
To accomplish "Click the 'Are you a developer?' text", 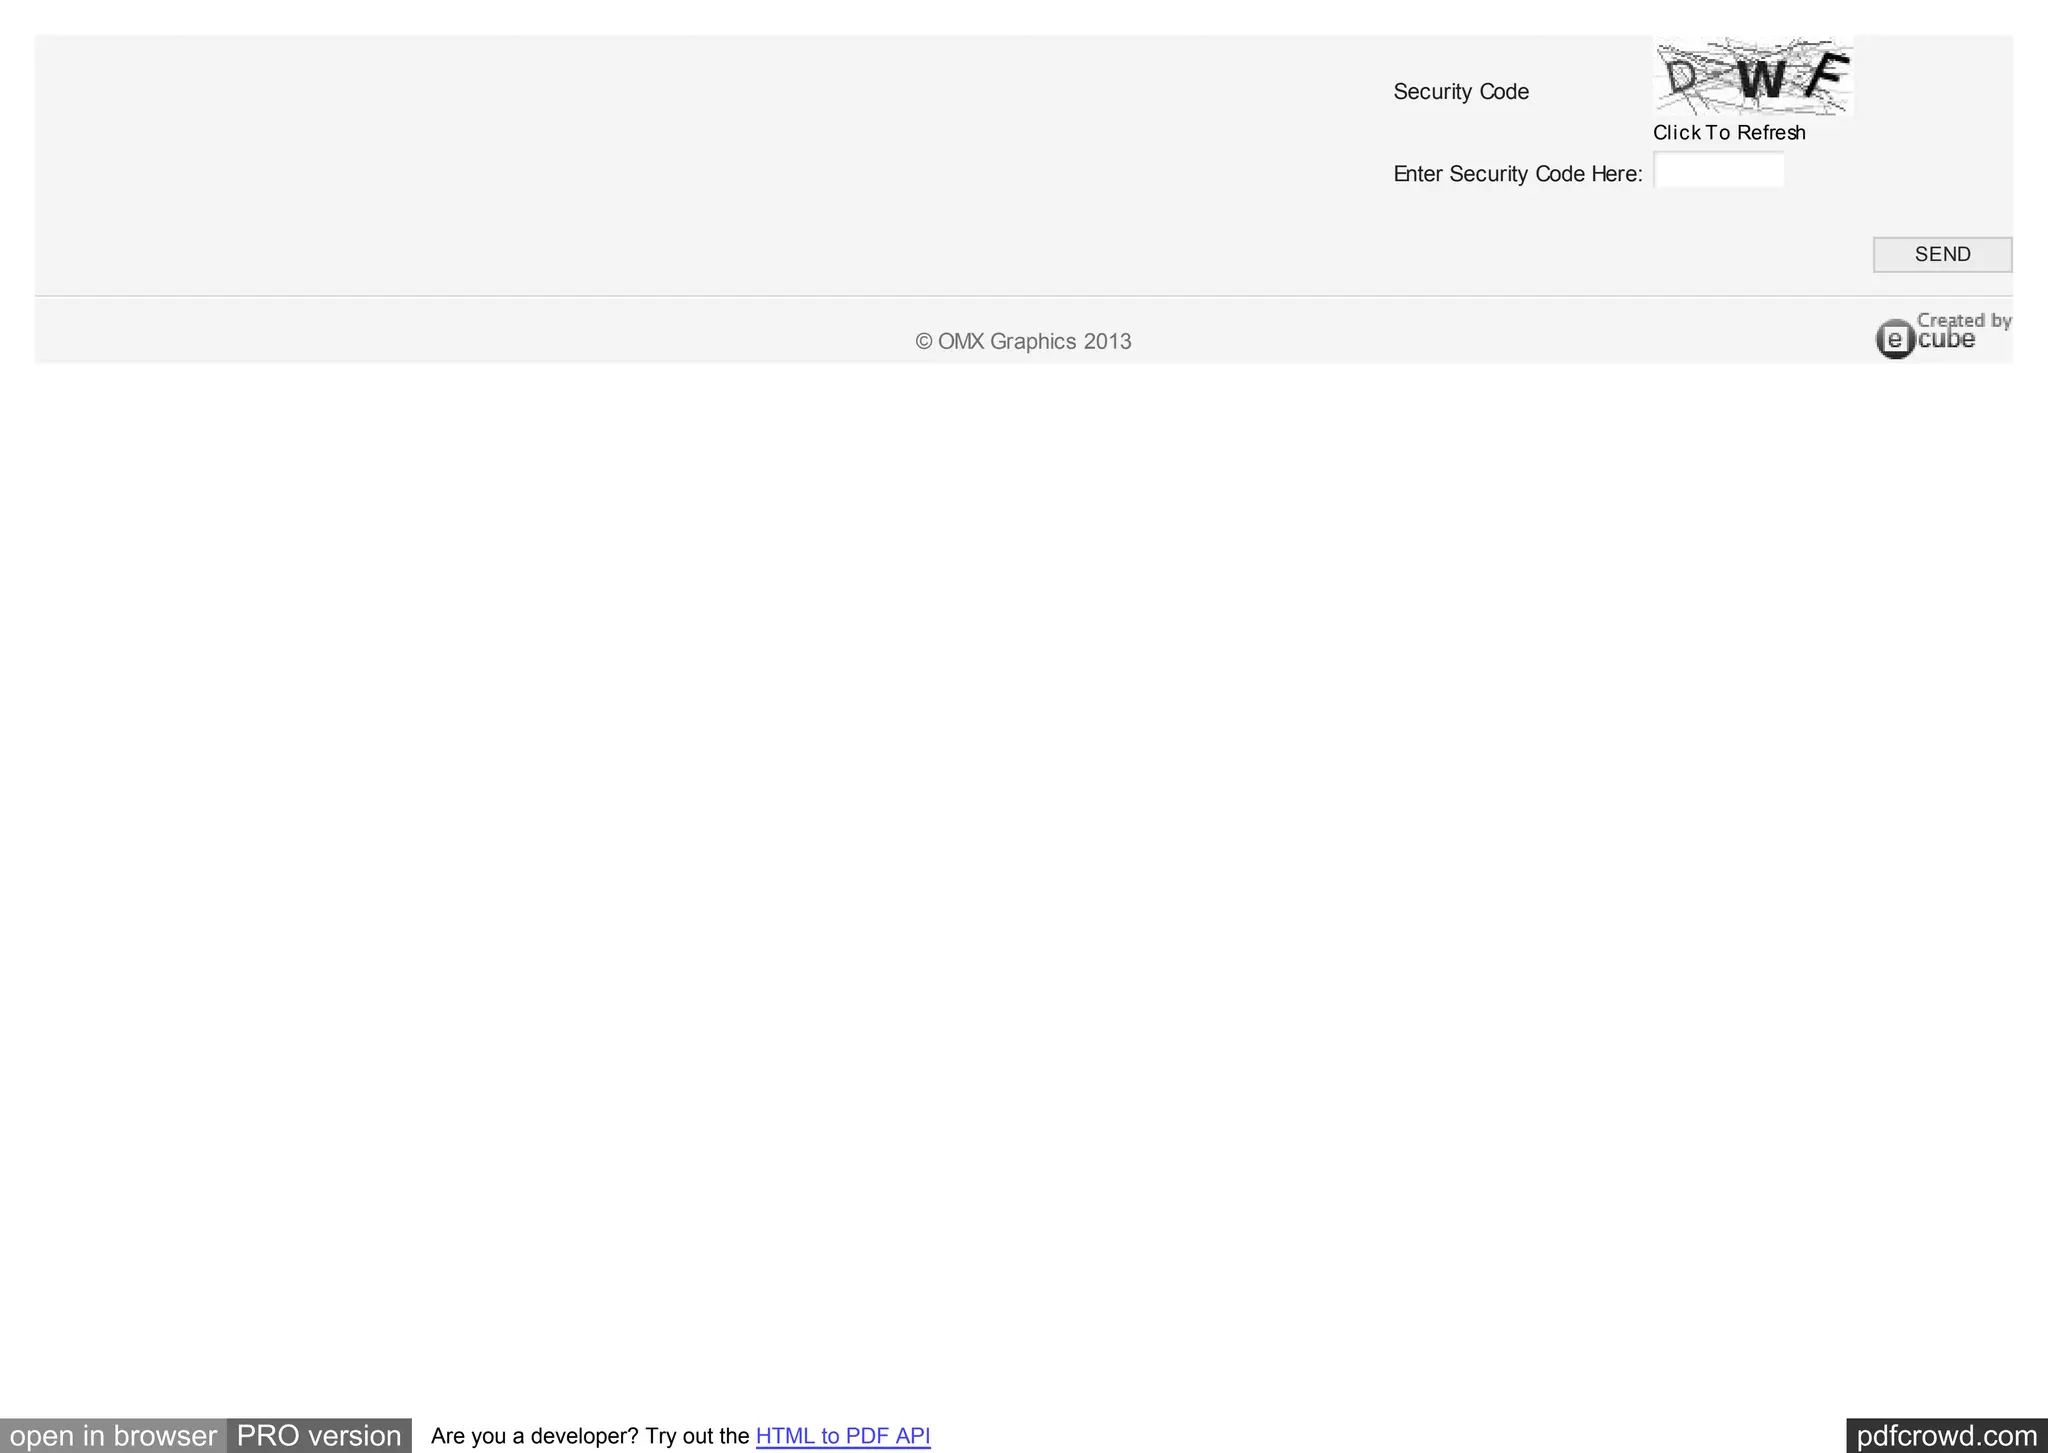I will pyautogui.click(x=534, y=1436).
